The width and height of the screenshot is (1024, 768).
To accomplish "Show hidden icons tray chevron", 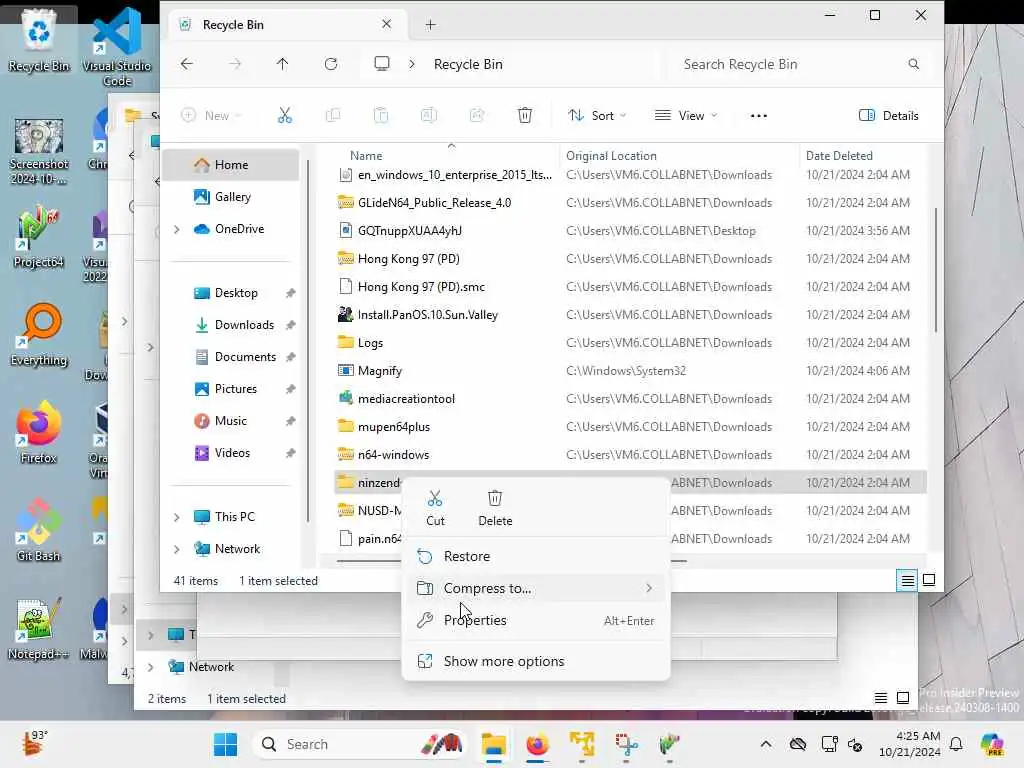I will pos(765,744).
